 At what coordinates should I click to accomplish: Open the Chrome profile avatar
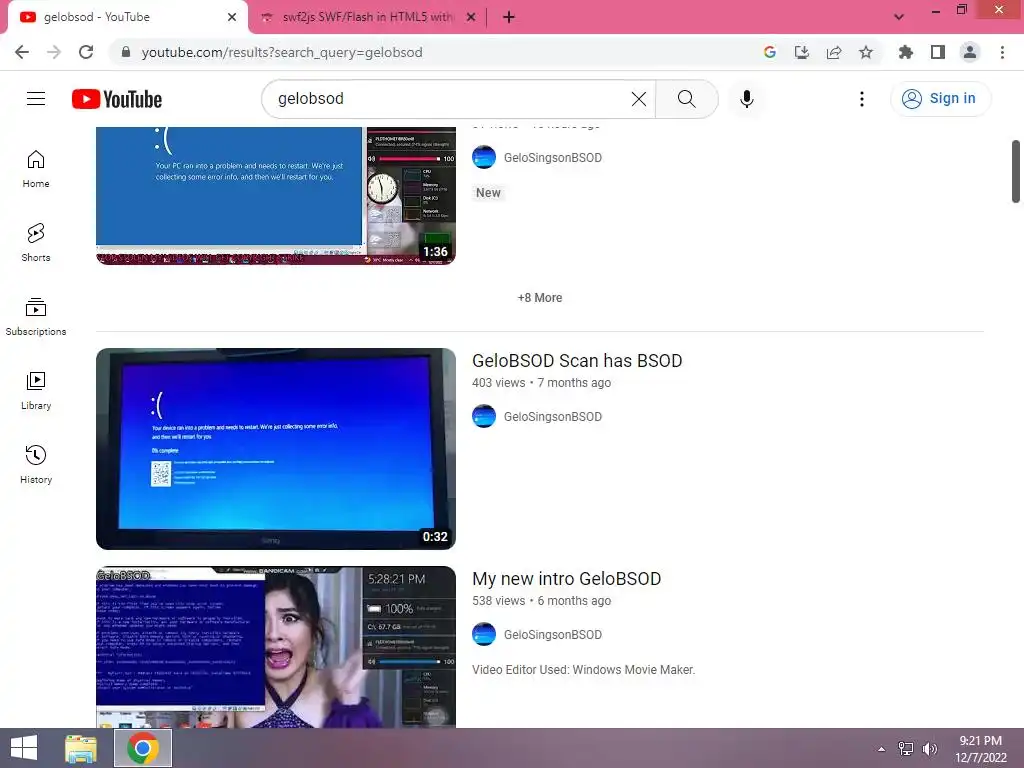(970, 52)
